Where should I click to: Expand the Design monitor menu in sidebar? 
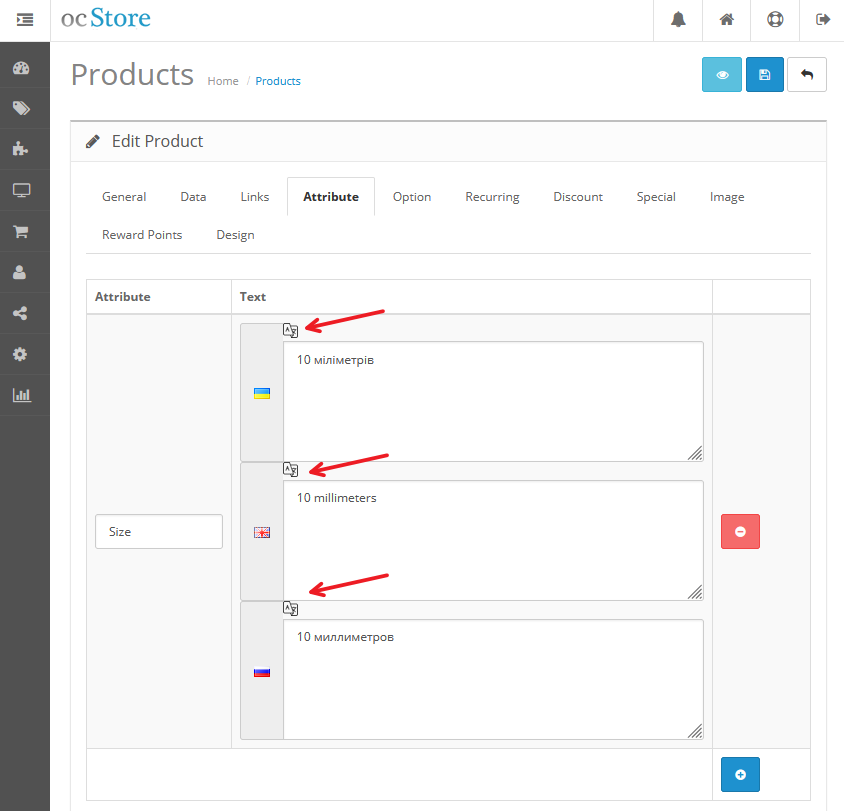click(x=21, y=190)
